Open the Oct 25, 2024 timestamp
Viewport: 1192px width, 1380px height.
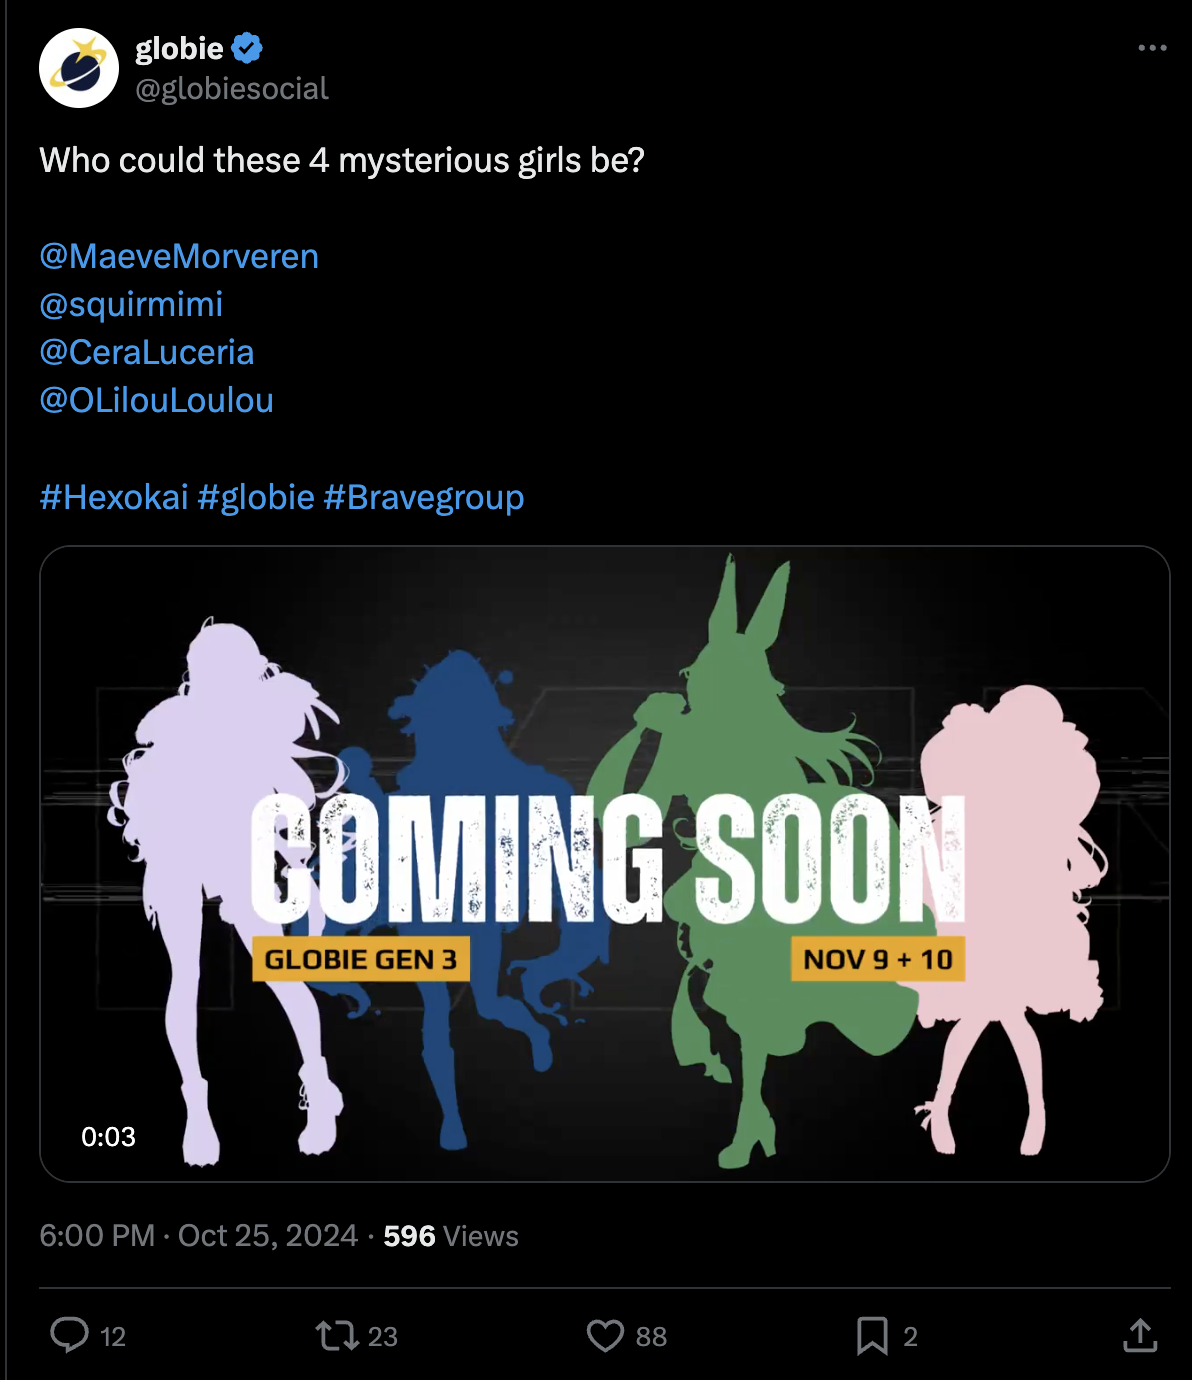(x=199, y=1236)
